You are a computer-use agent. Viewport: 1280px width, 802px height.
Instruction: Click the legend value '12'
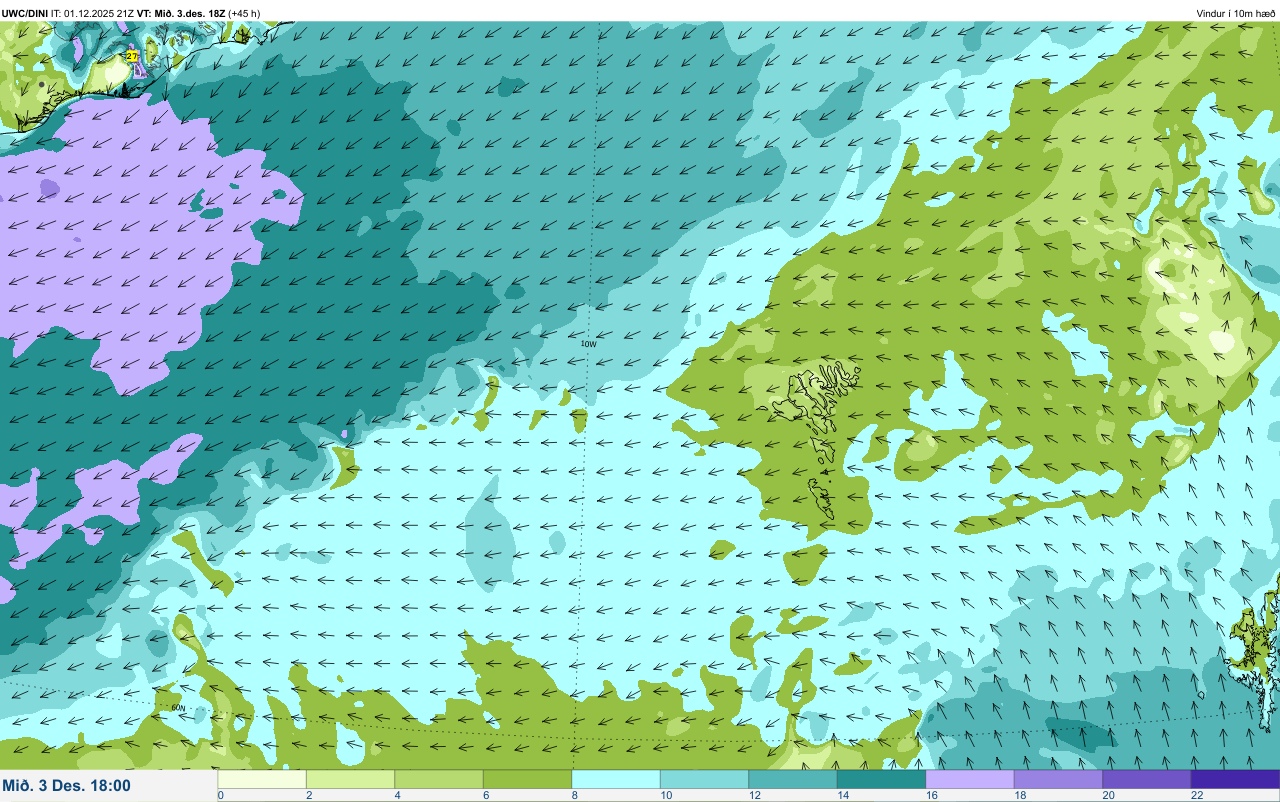click(754, 796)
